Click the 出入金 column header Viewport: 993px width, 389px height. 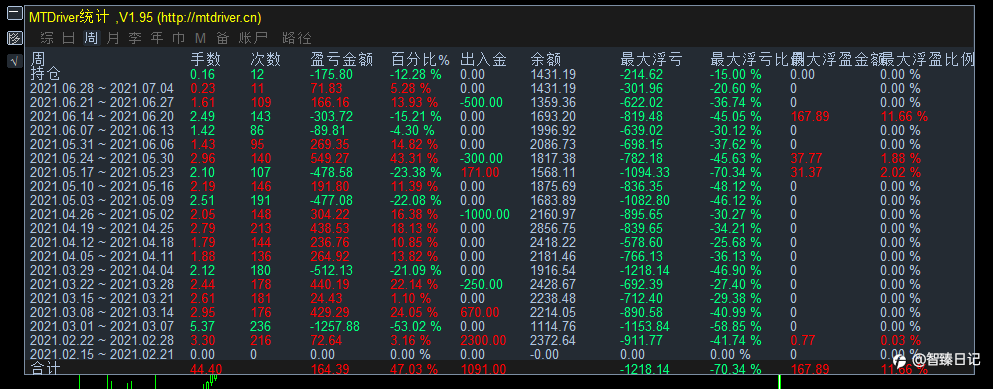point(483,60)
